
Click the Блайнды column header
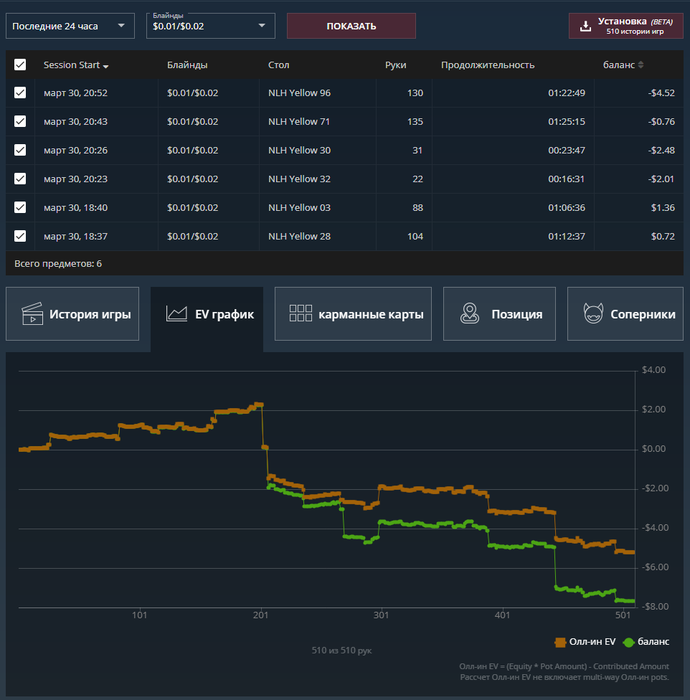(x=187, y=65)
